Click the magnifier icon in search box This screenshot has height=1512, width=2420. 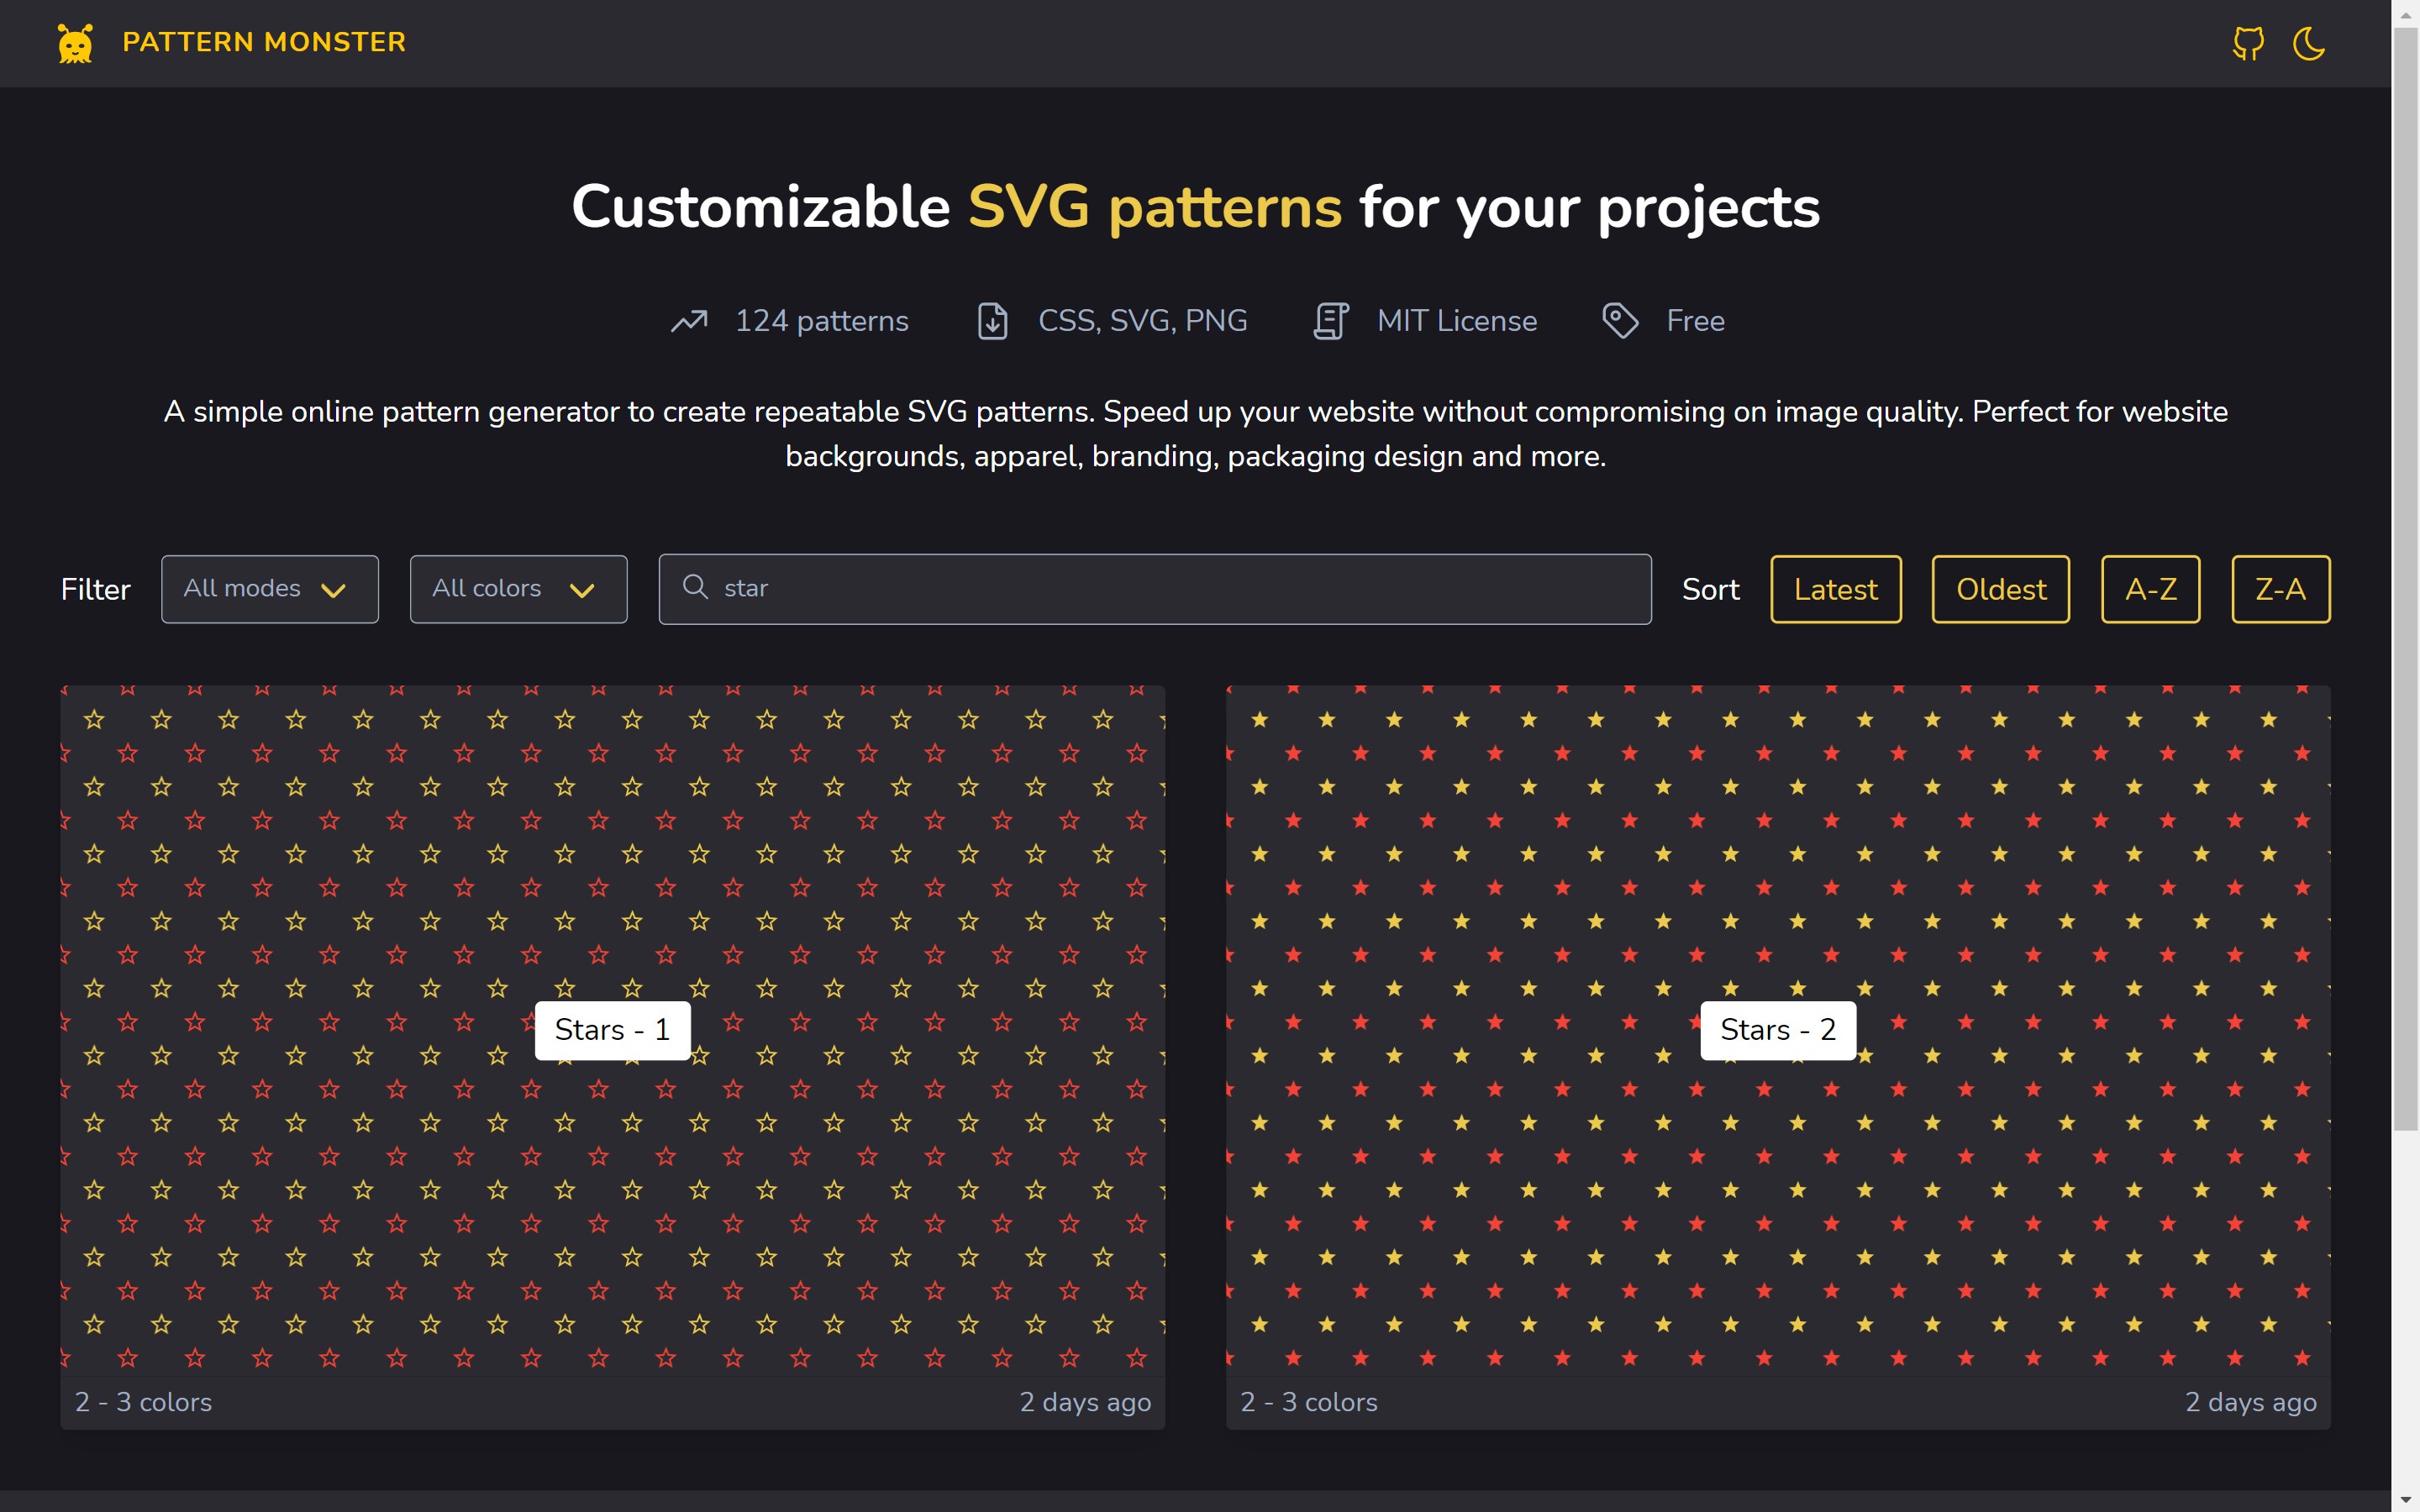point(695,587)
